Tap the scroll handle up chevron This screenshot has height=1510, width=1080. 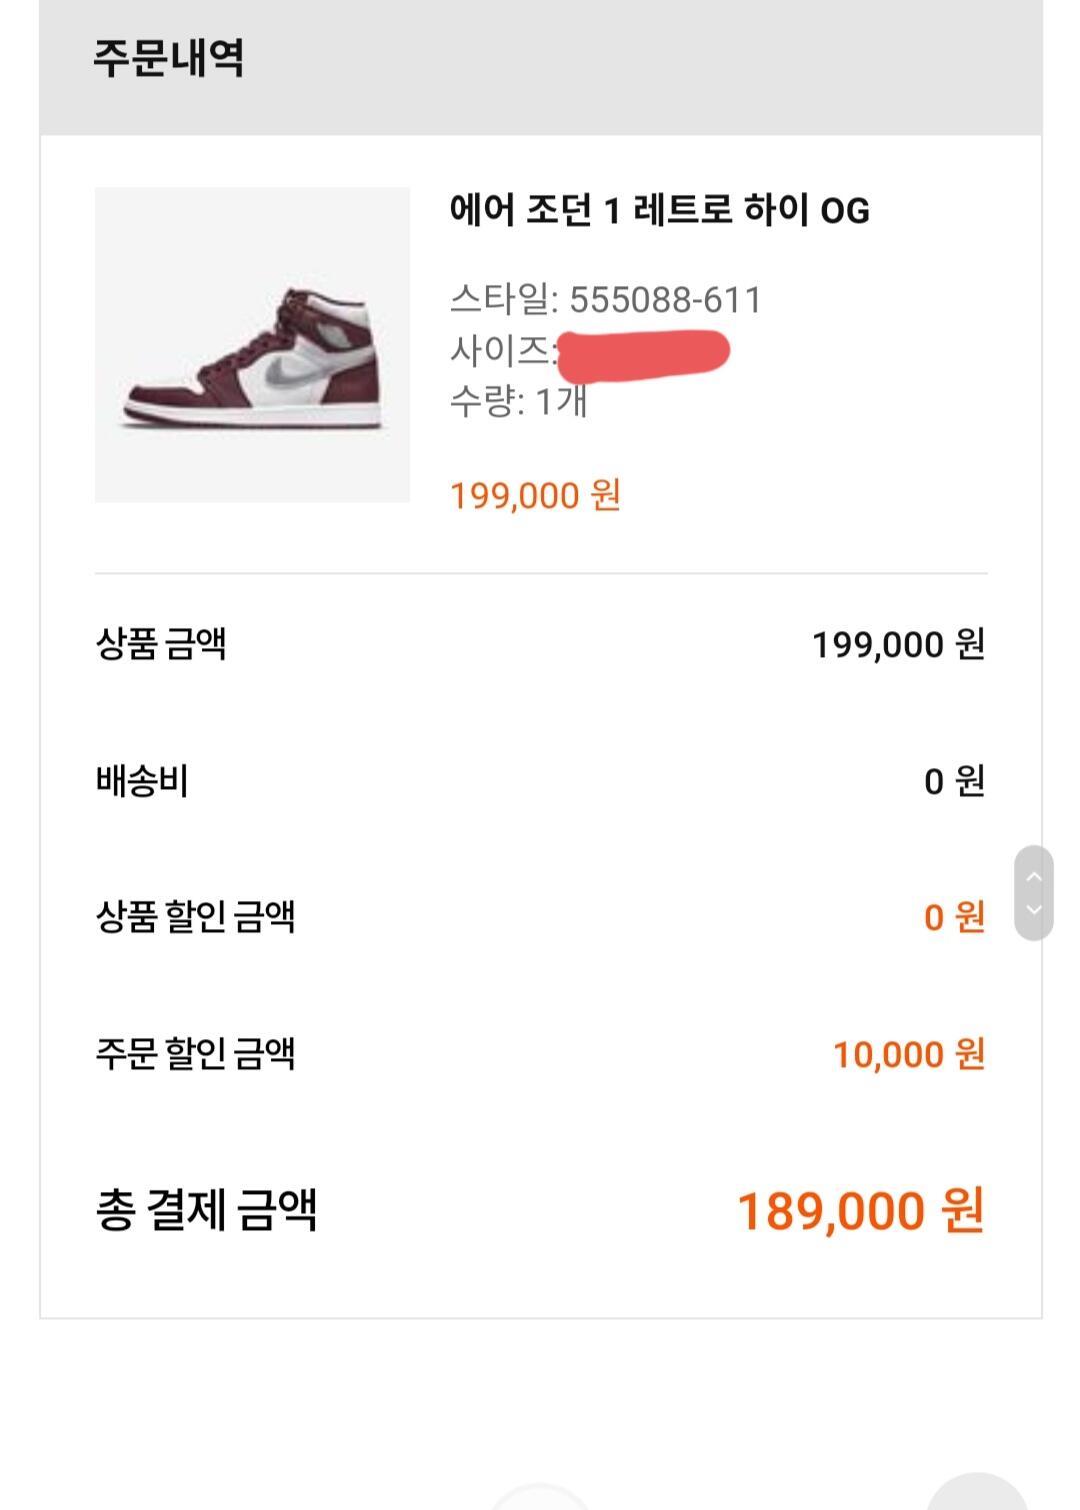[x=1034, y=877]
